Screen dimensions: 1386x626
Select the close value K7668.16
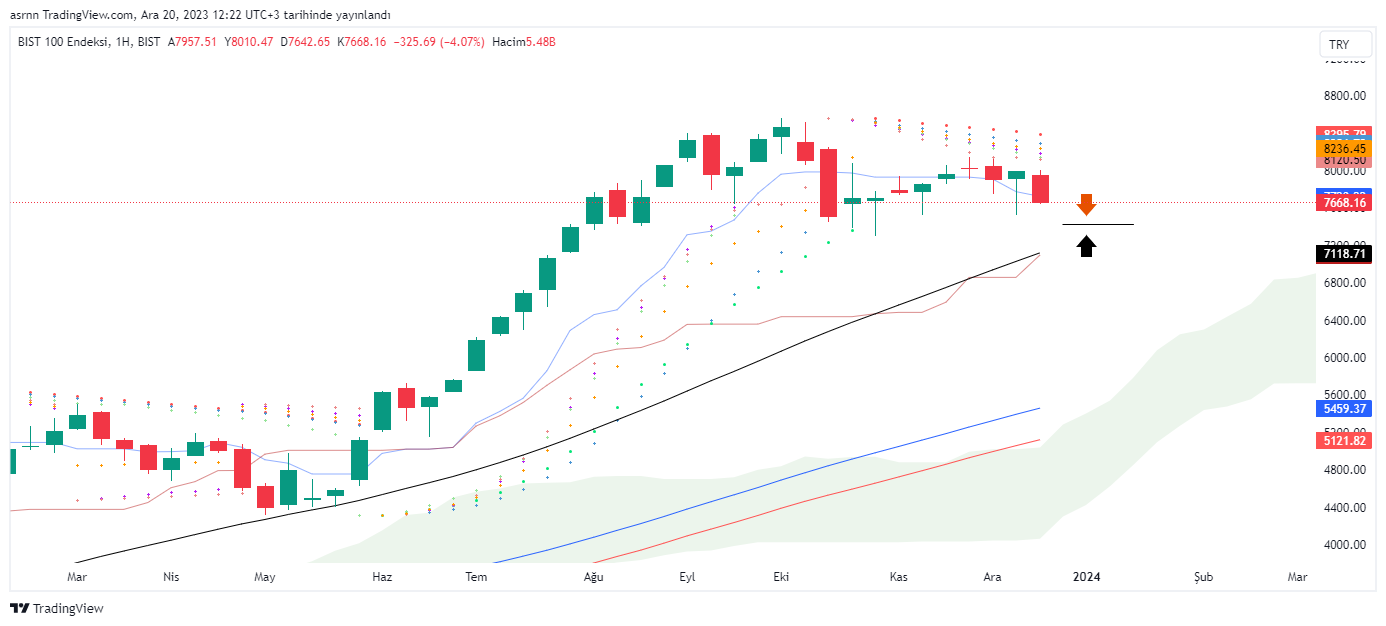pyautogui.click(x=362, y=42)
